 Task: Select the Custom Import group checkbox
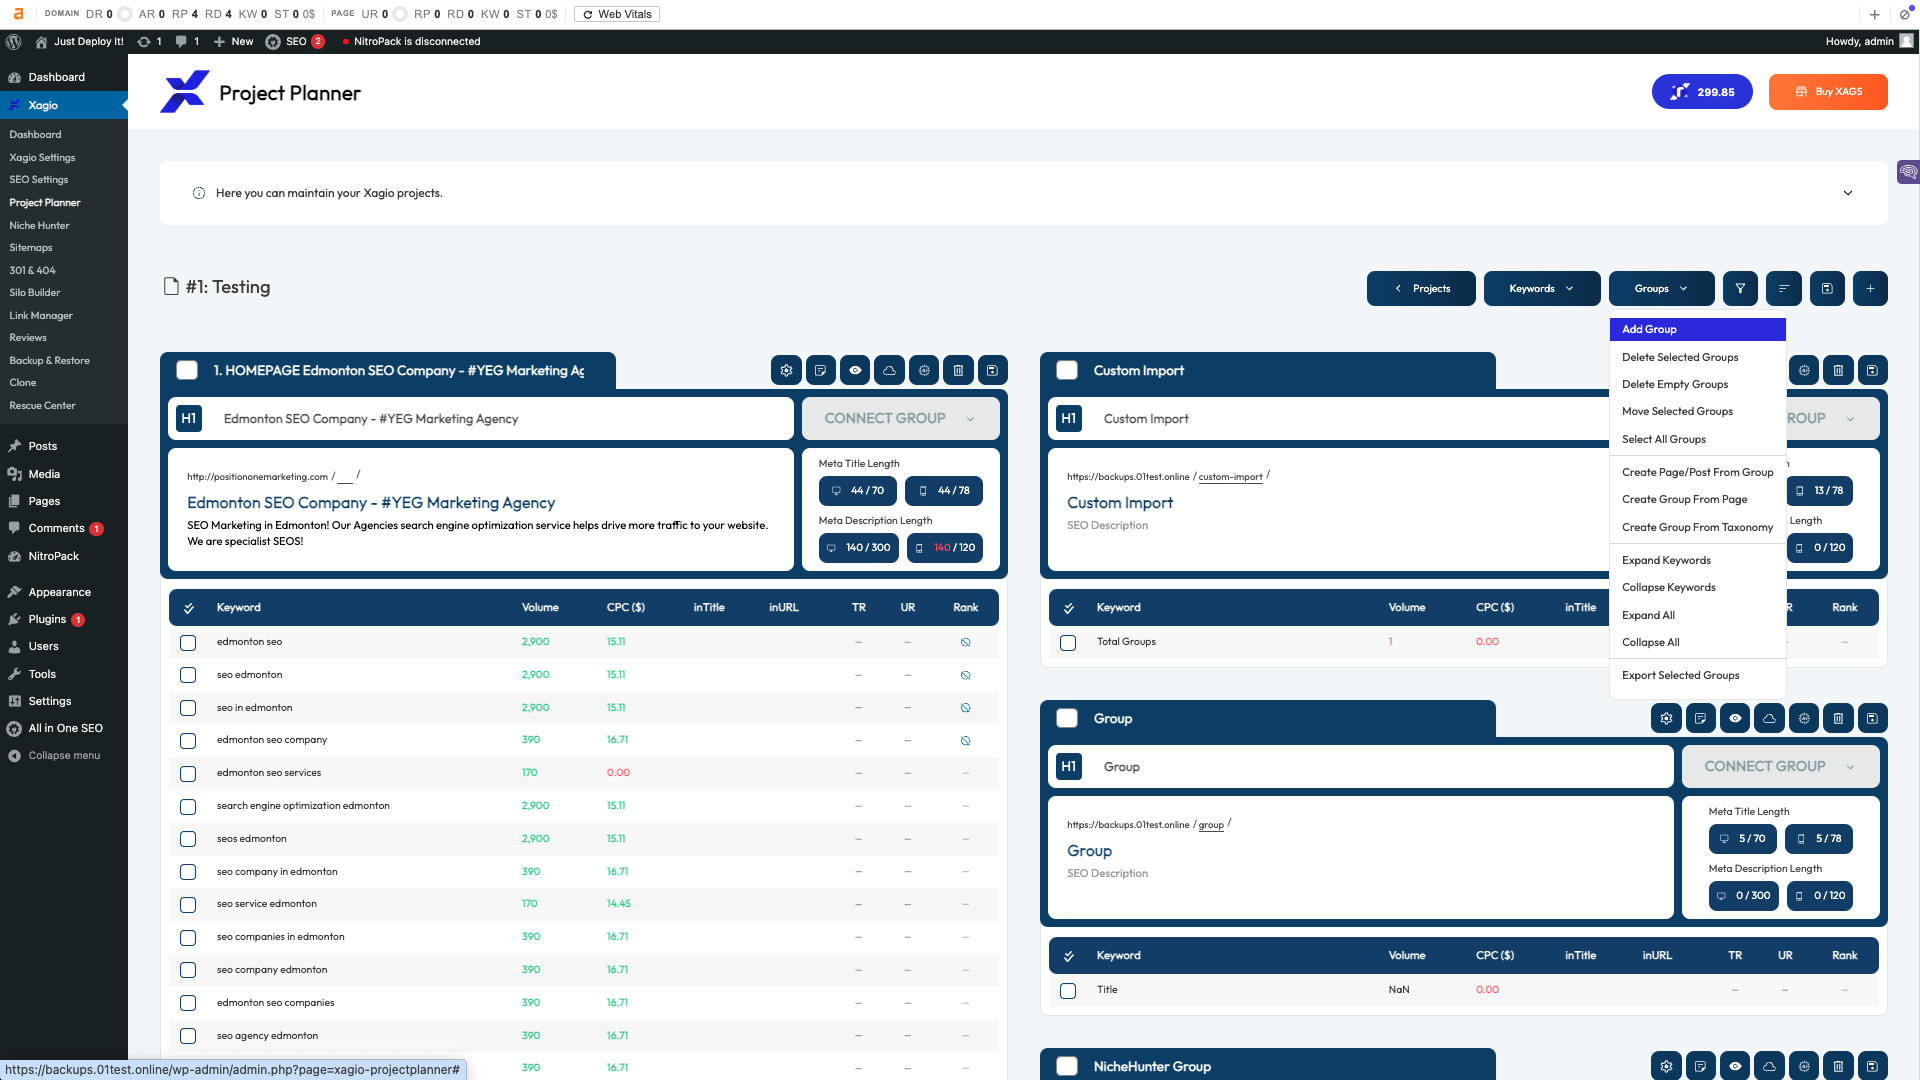click(x=1067, y=370)
